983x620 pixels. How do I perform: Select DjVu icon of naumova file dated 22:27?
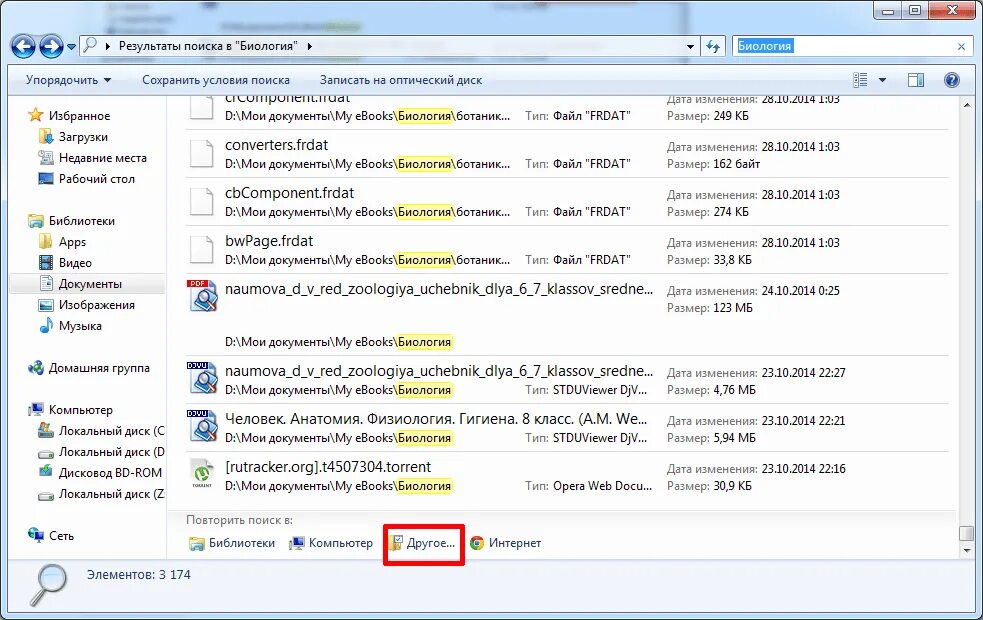pos(202,378)
